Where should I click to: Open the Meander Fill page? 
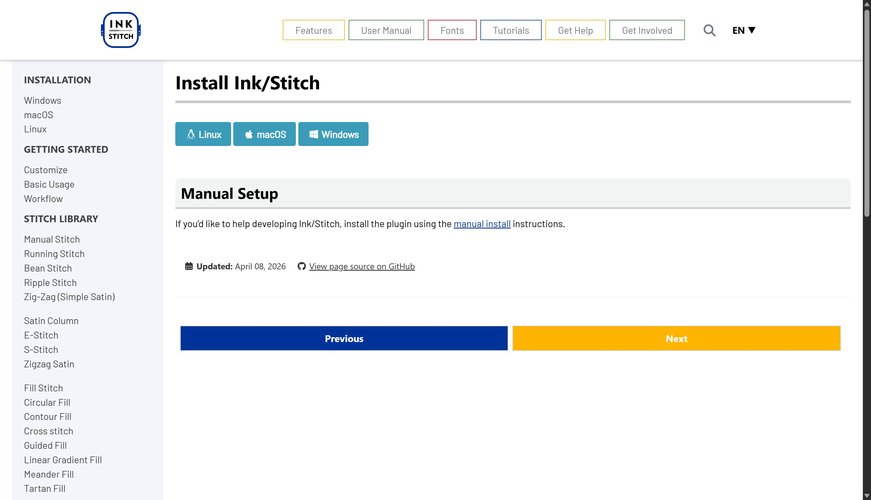49,474
